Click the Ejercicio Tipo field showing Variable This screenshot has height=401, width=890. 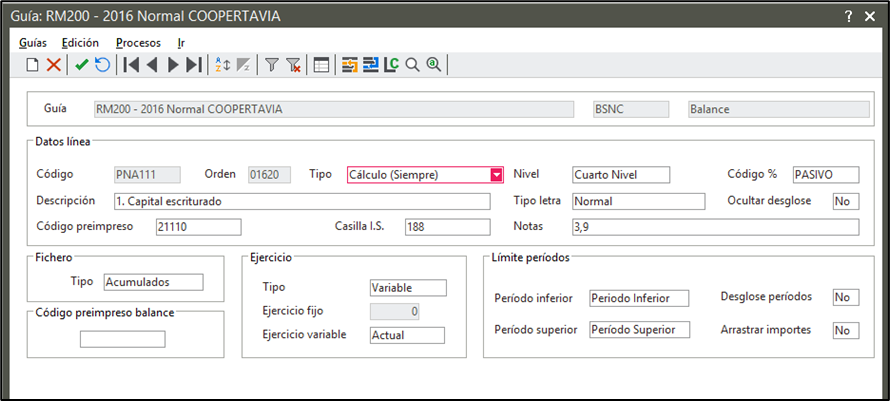408,287
